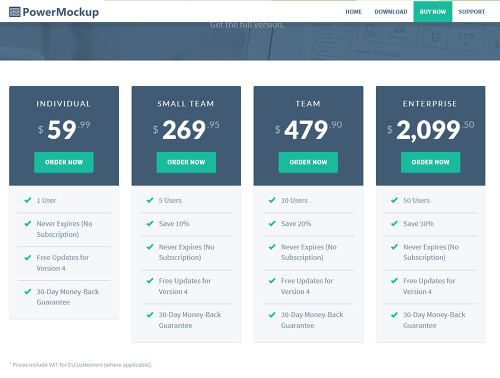Screen dimensions: 500x378
Task: Click Team plan's 'Never Expires' checkmark
Action: point(272,247)
